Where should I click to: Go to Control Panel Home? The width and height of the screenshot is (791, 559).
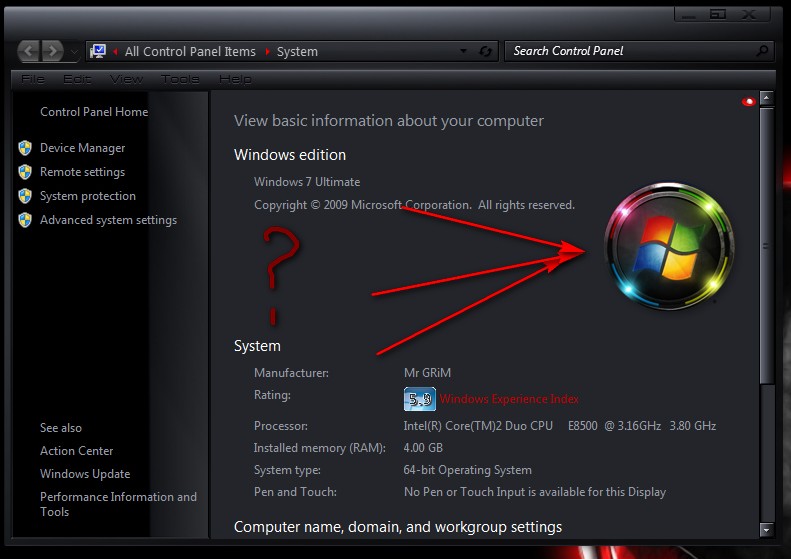click(x=94, y=111)
